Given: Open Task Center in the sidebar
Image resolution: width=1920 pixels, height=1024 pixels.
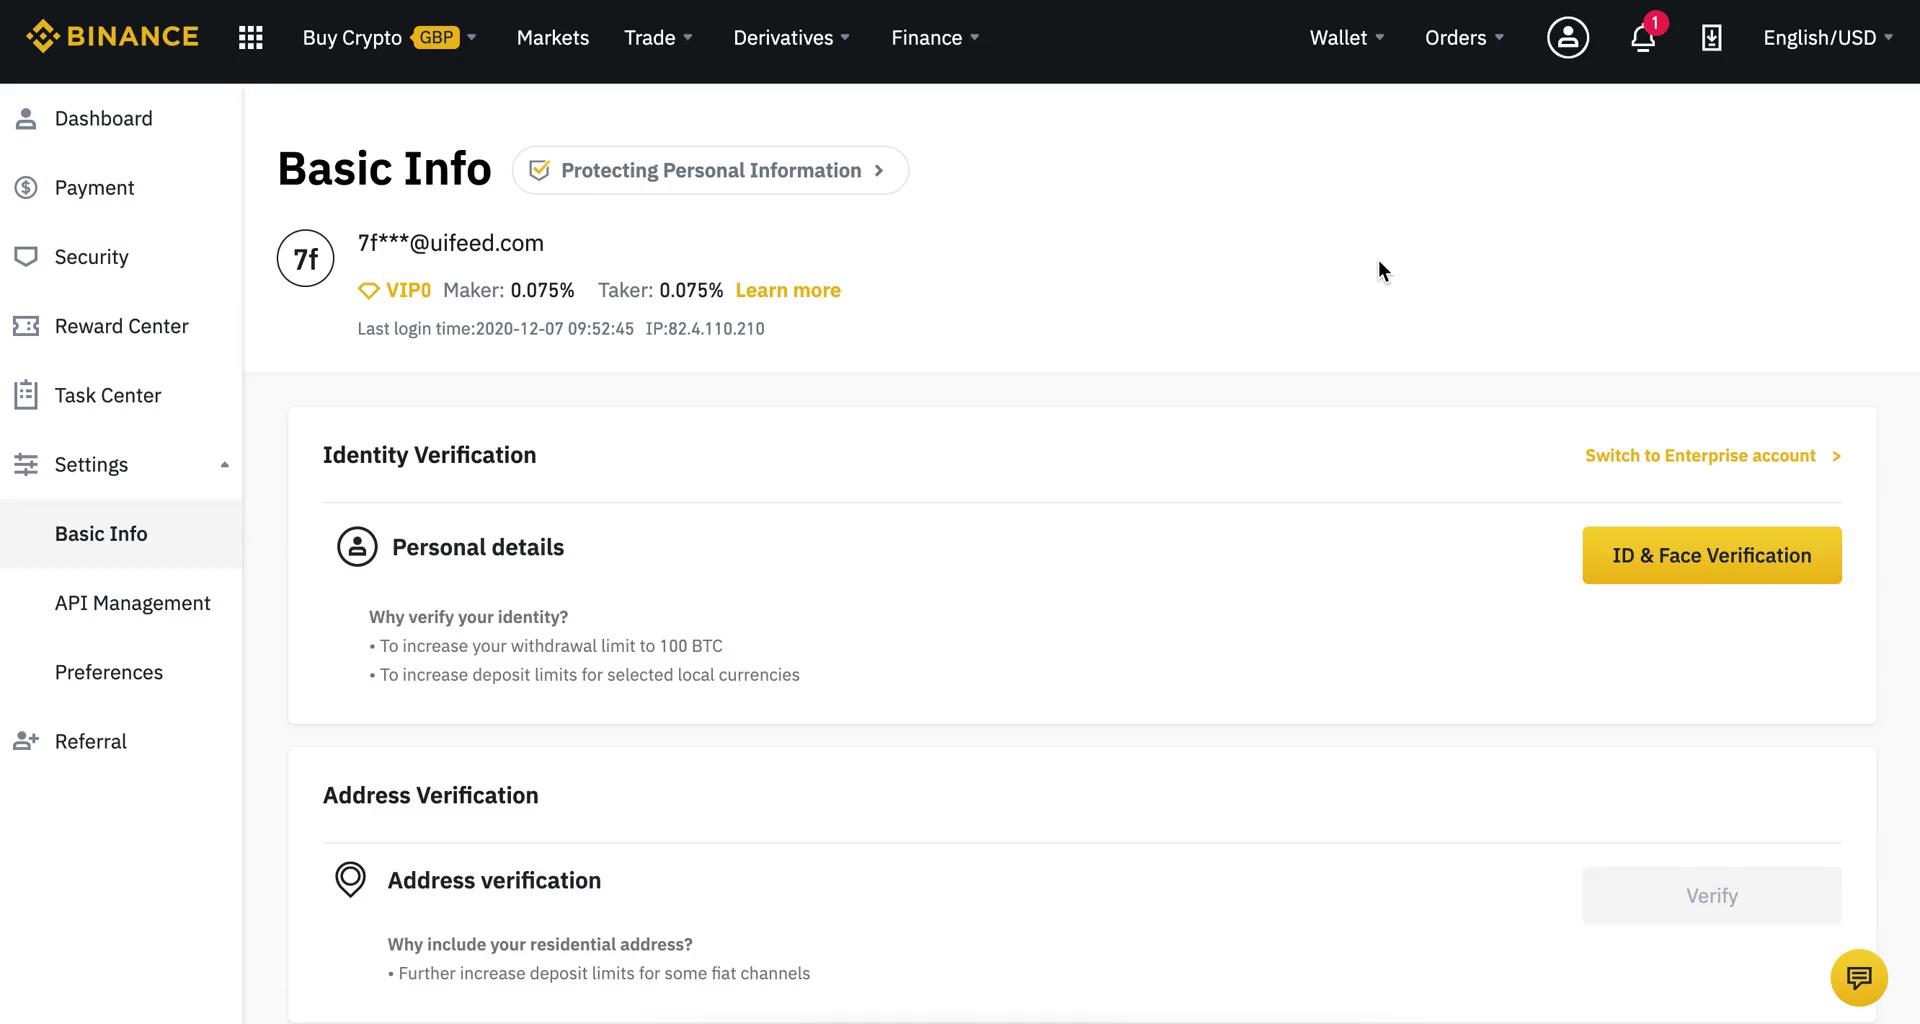Looking at the screenshot, I should [121, 395].
